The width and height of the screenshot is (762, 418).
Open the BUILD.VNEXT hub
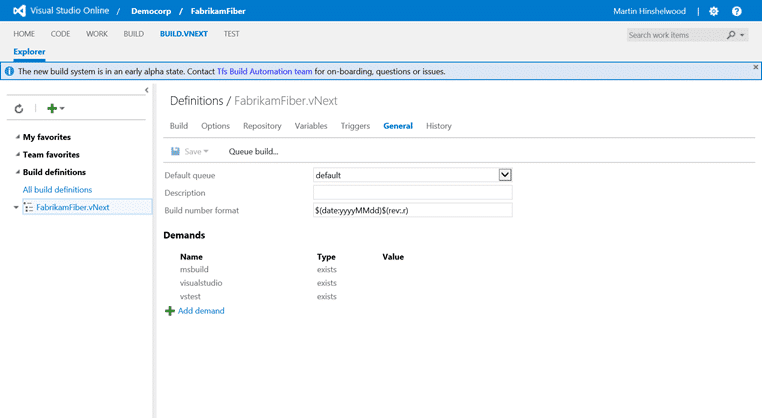[184, 34]
